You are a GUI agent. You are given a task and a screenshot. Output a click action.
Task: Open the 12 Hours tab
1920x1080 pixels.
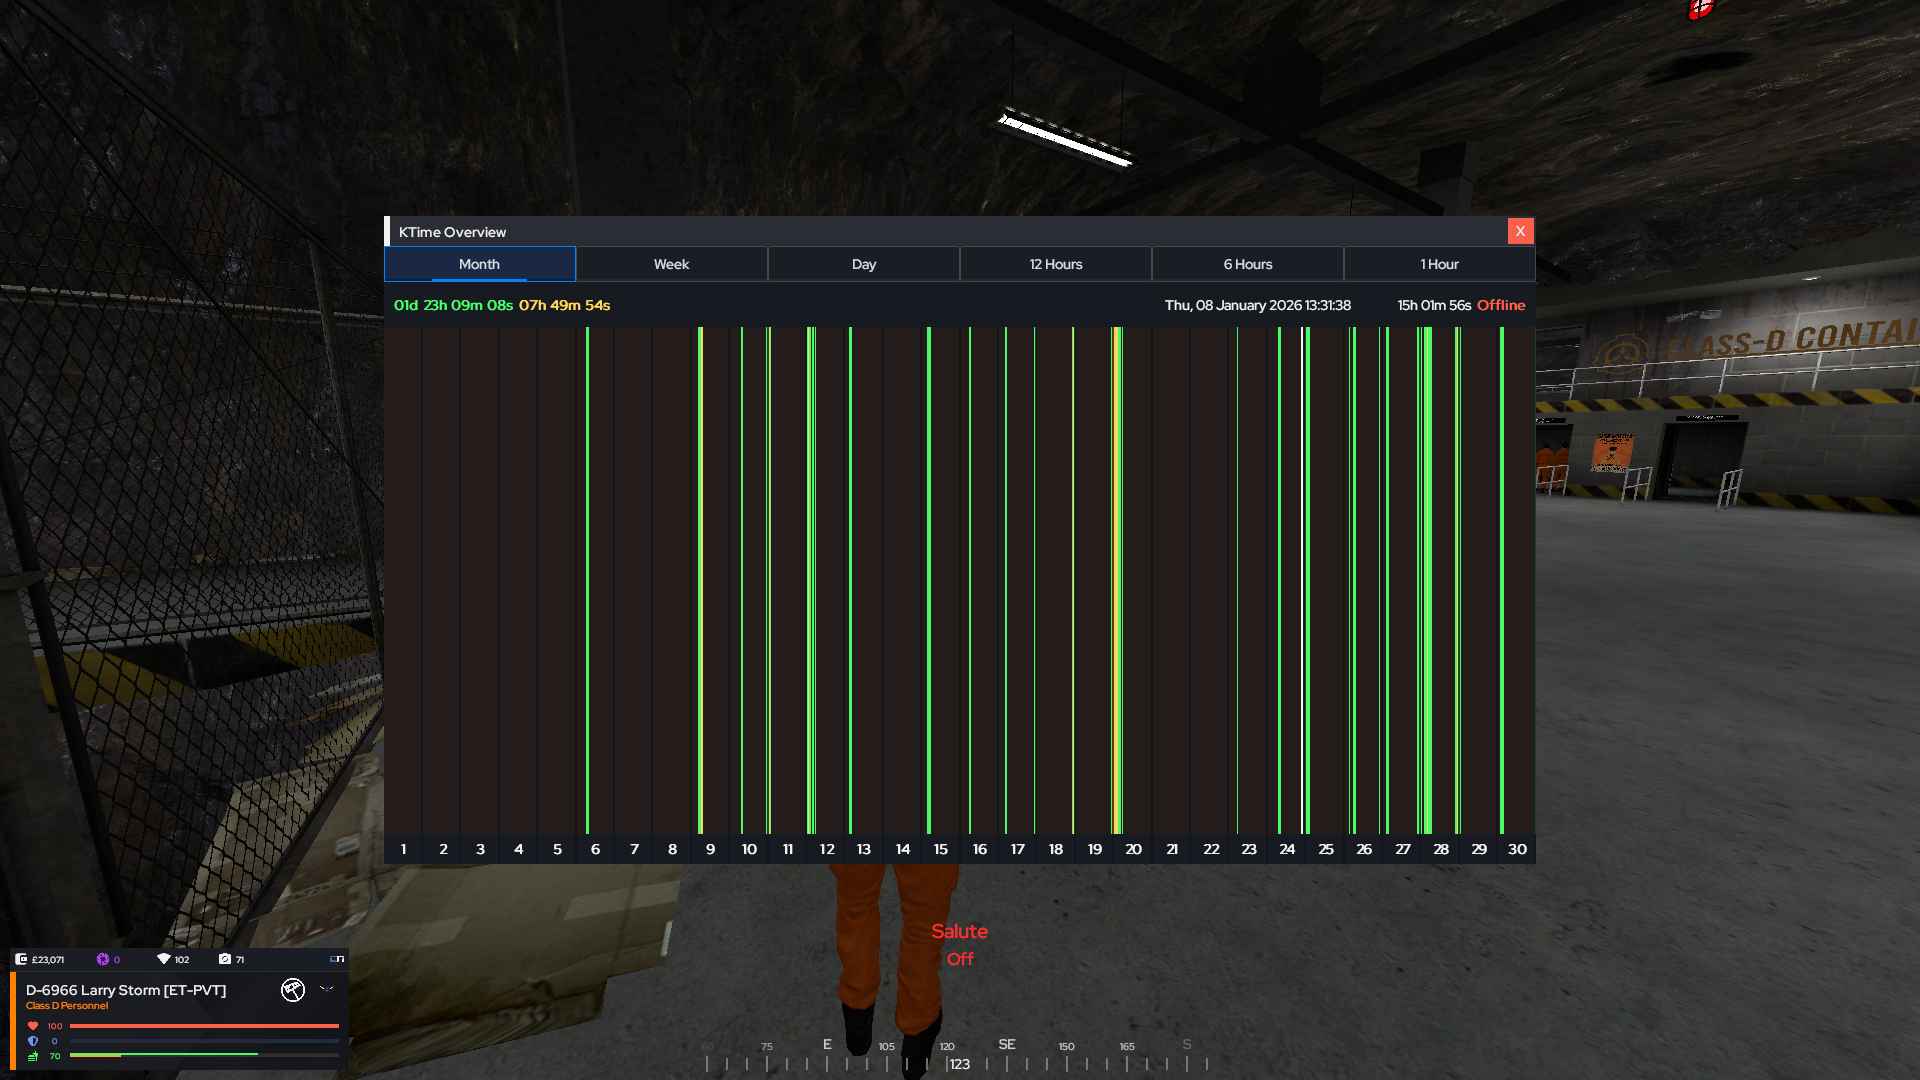[x=1055, y=264]
